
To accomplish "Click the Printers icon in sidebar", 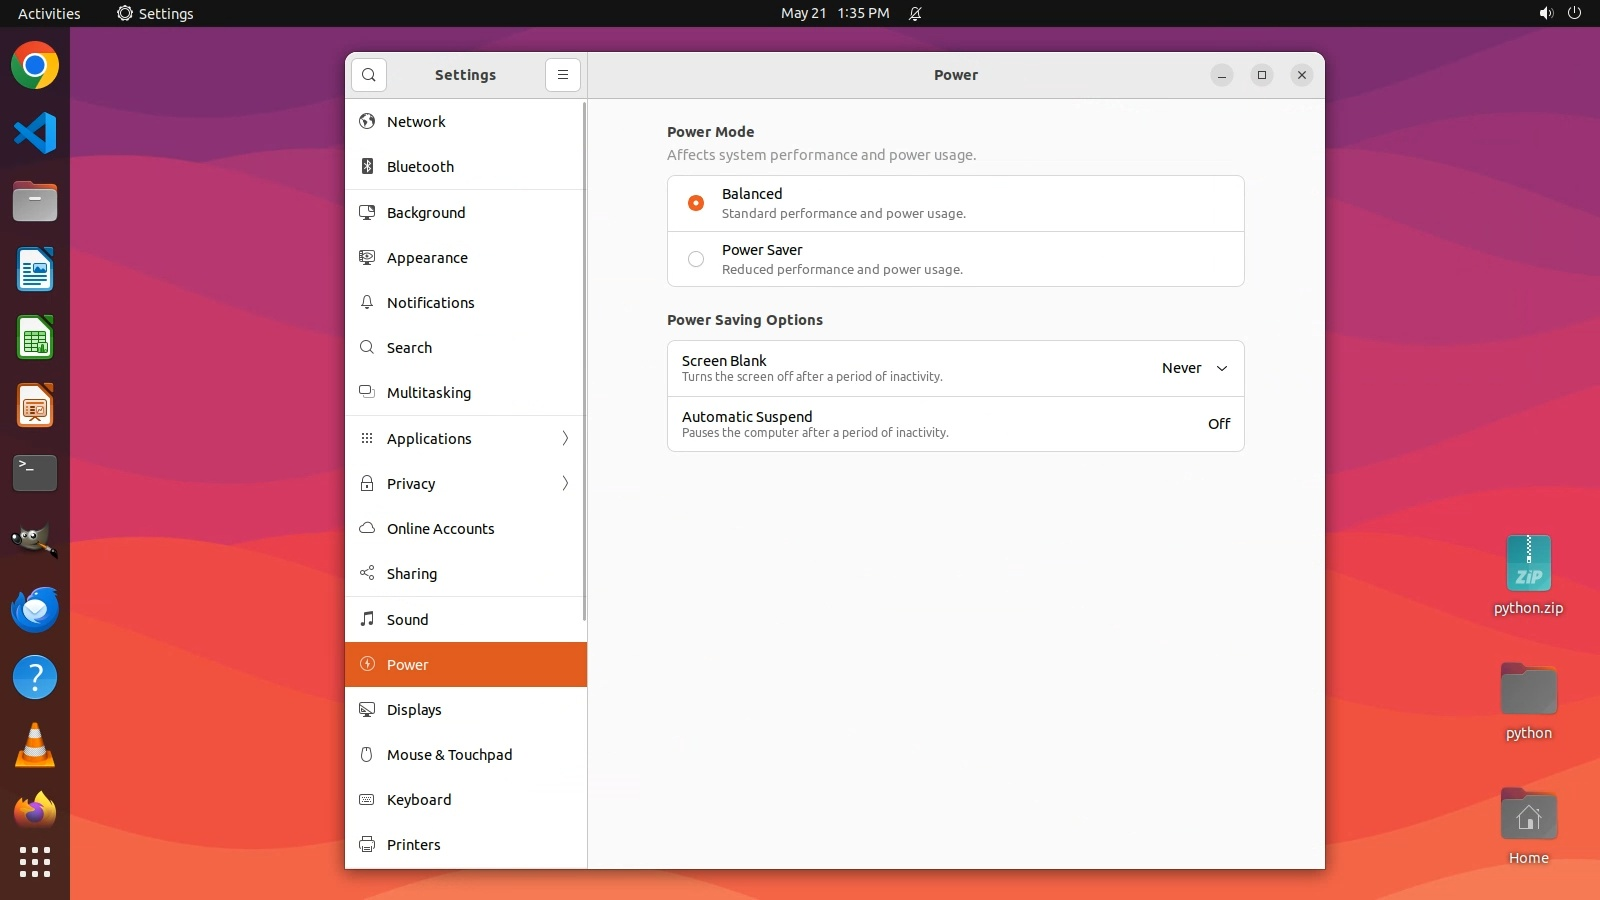I will point(367,845).
